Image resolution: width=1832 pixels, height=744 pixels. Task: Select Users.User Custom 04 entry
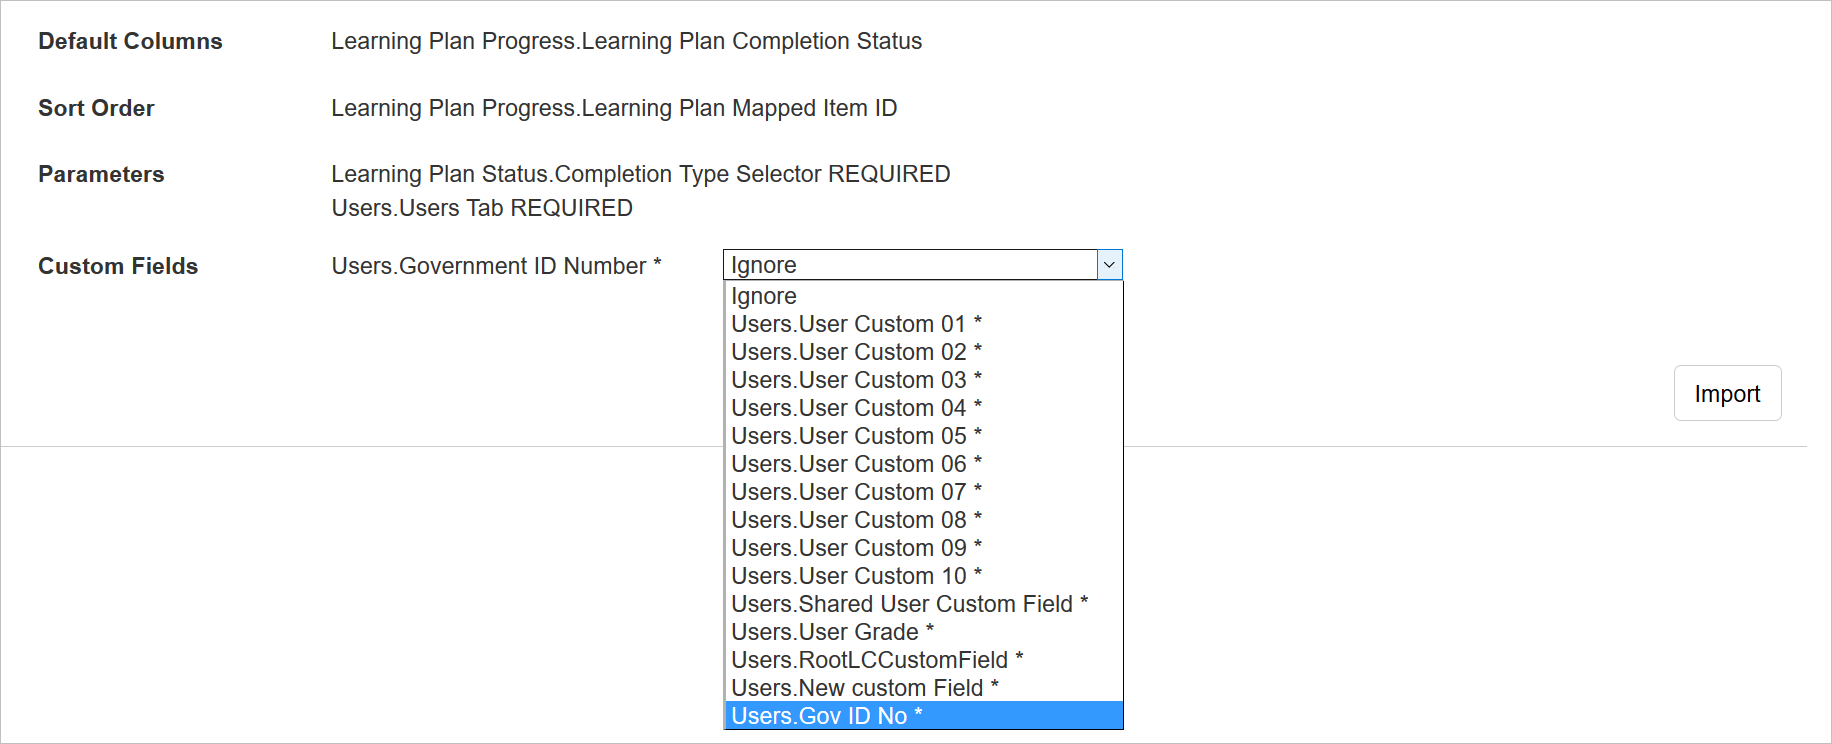(856, 408)
